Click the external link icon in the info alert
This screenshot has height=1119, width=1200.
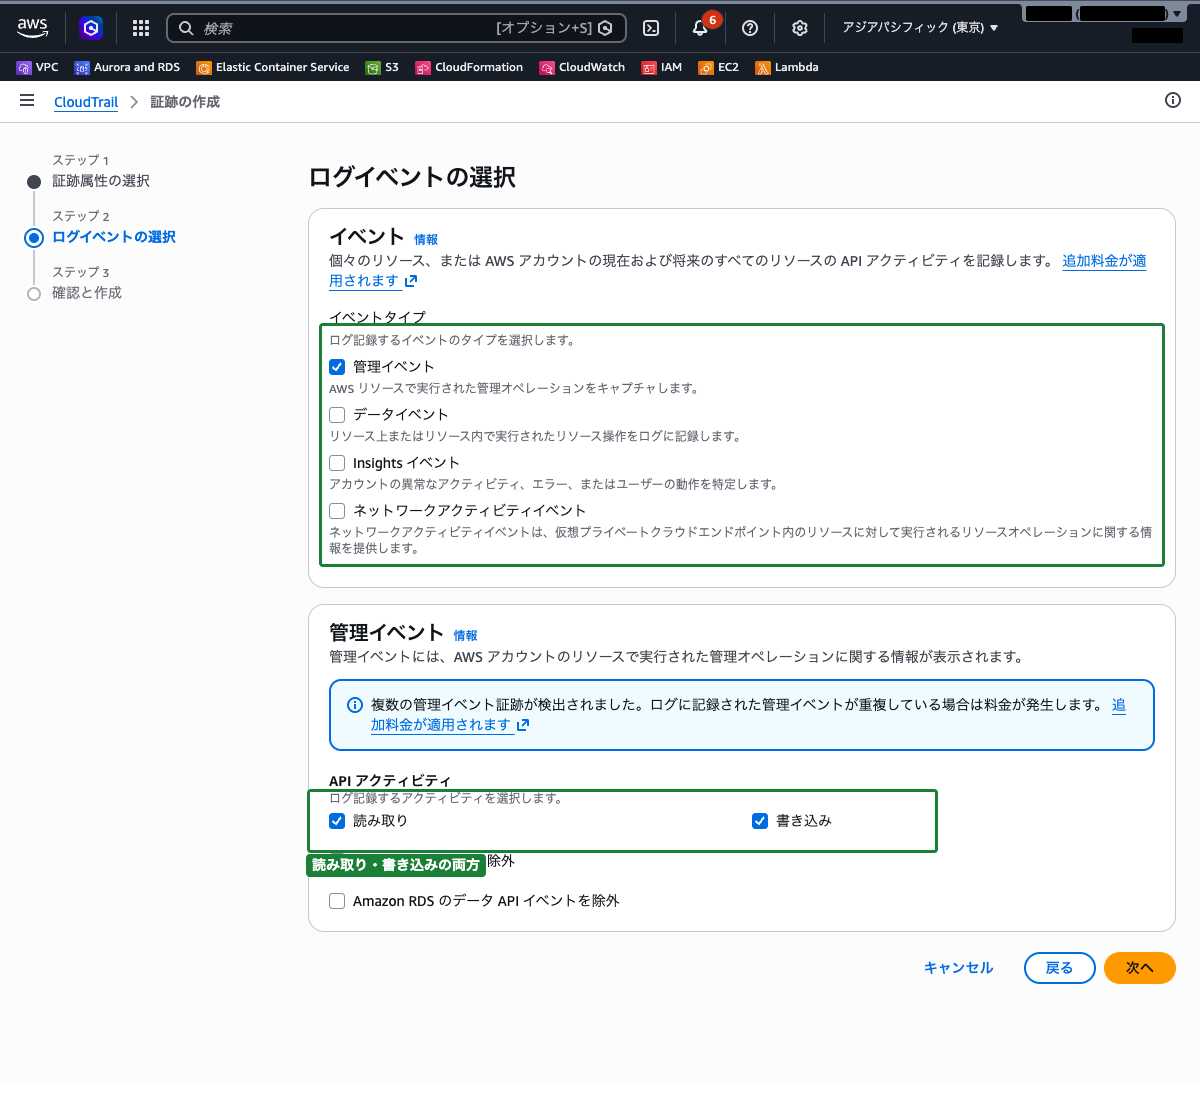pos(523,725)
